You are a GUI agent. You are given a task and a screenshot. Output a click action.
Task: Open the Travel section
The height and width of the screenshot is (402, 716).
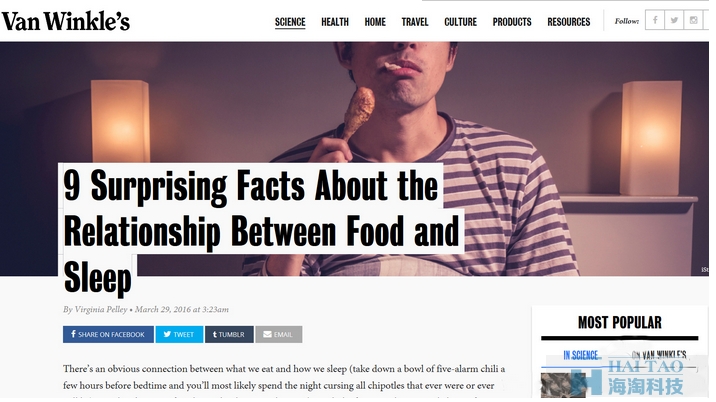coord(415,22)
